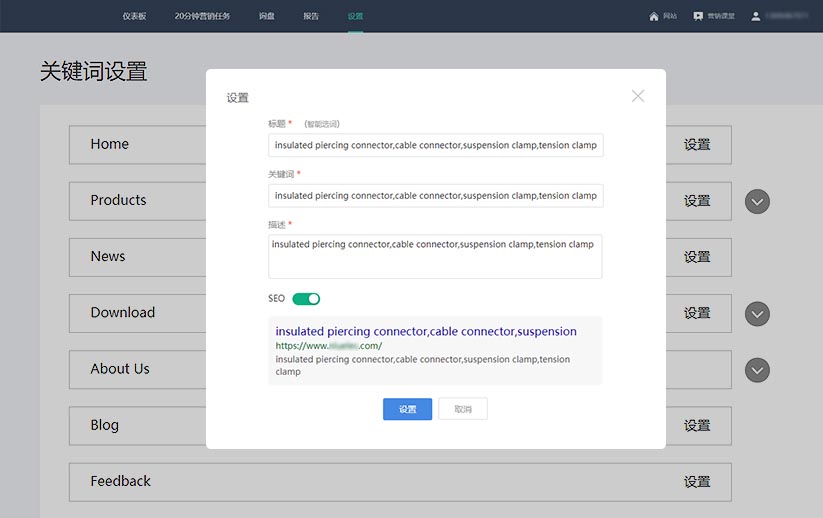Switch to the 仪表板 tab

point(134,16)
